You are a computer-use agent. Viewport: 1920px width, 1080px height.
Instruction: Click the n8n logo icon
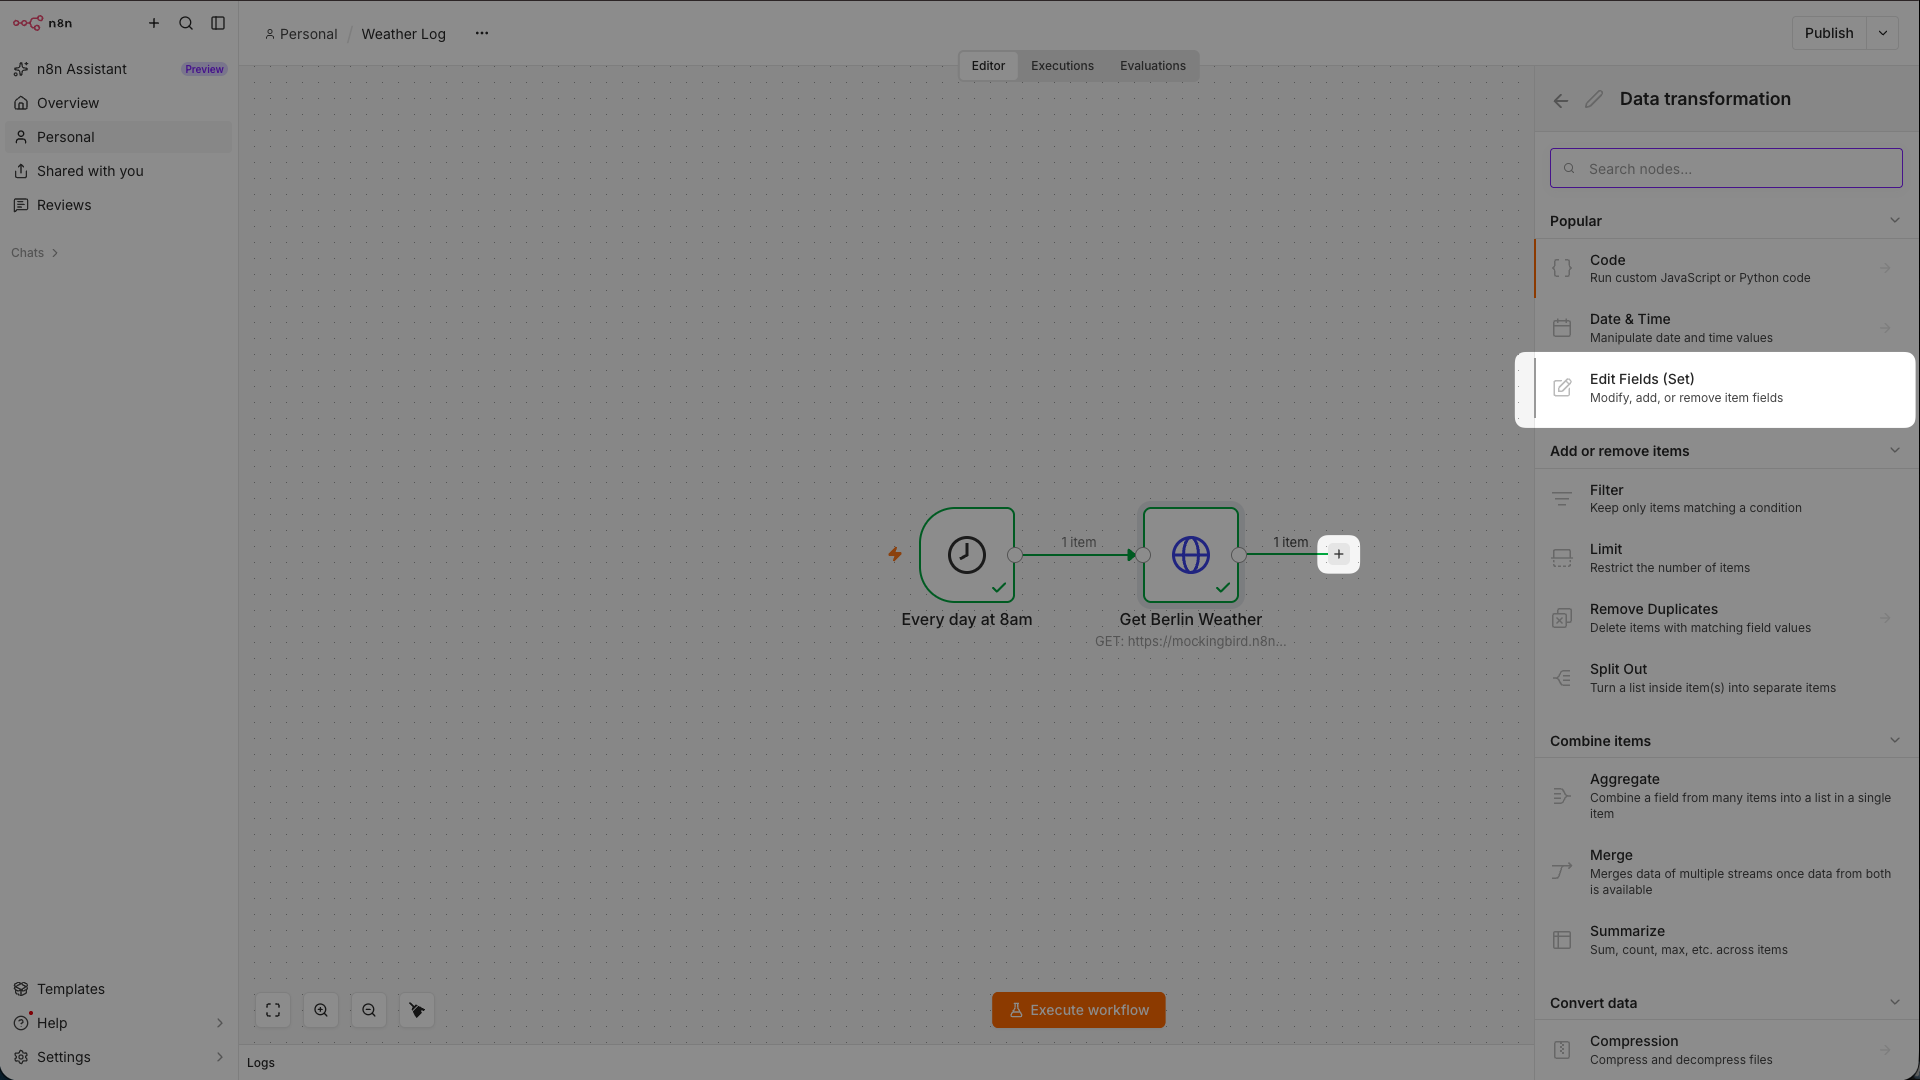(x=28, y=23)
